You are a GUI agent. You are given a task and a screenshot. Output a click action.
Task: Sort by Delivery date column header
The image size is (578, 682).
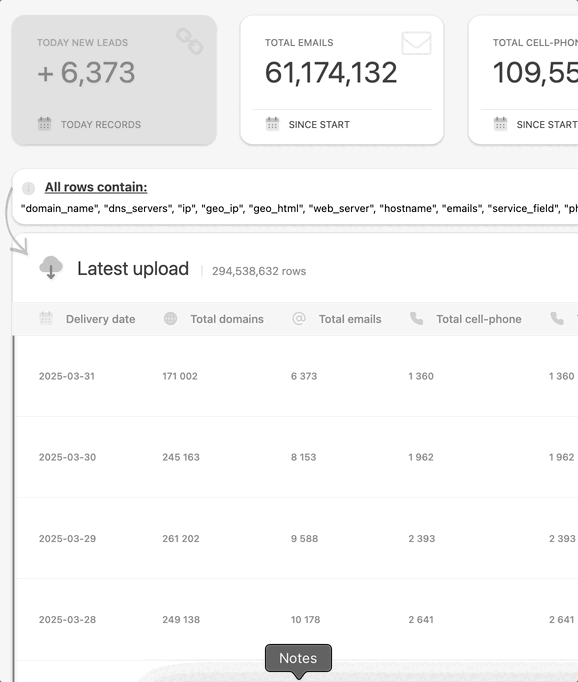coord(100,319)
